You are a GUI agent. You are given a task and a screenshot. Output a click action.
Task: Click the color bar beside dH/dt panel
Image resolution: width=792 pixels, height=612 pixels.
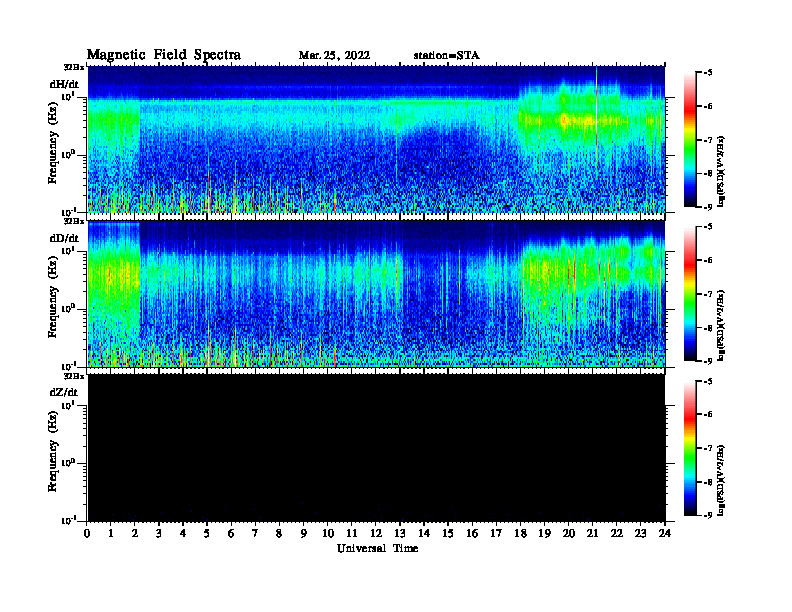tap(689, 140)
